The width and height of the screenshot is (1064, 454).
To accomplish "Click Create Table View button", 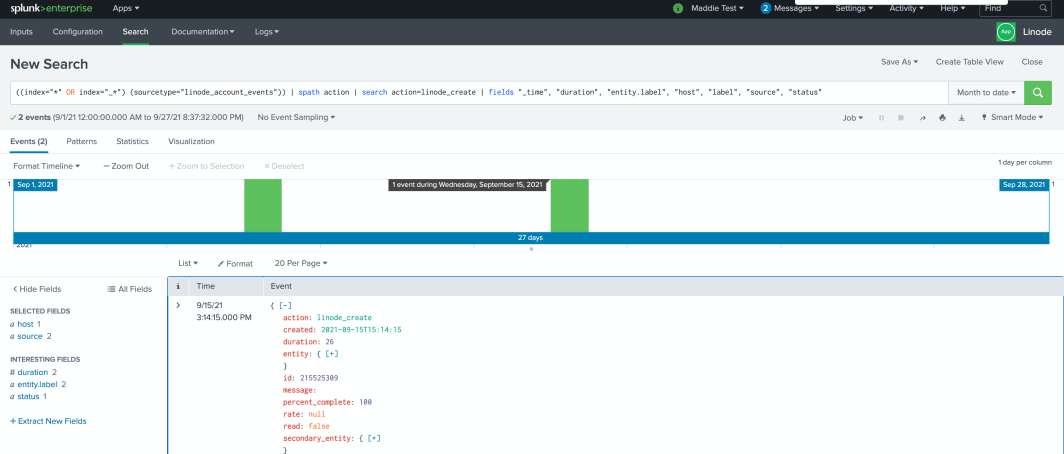I will tap(969, 62).
